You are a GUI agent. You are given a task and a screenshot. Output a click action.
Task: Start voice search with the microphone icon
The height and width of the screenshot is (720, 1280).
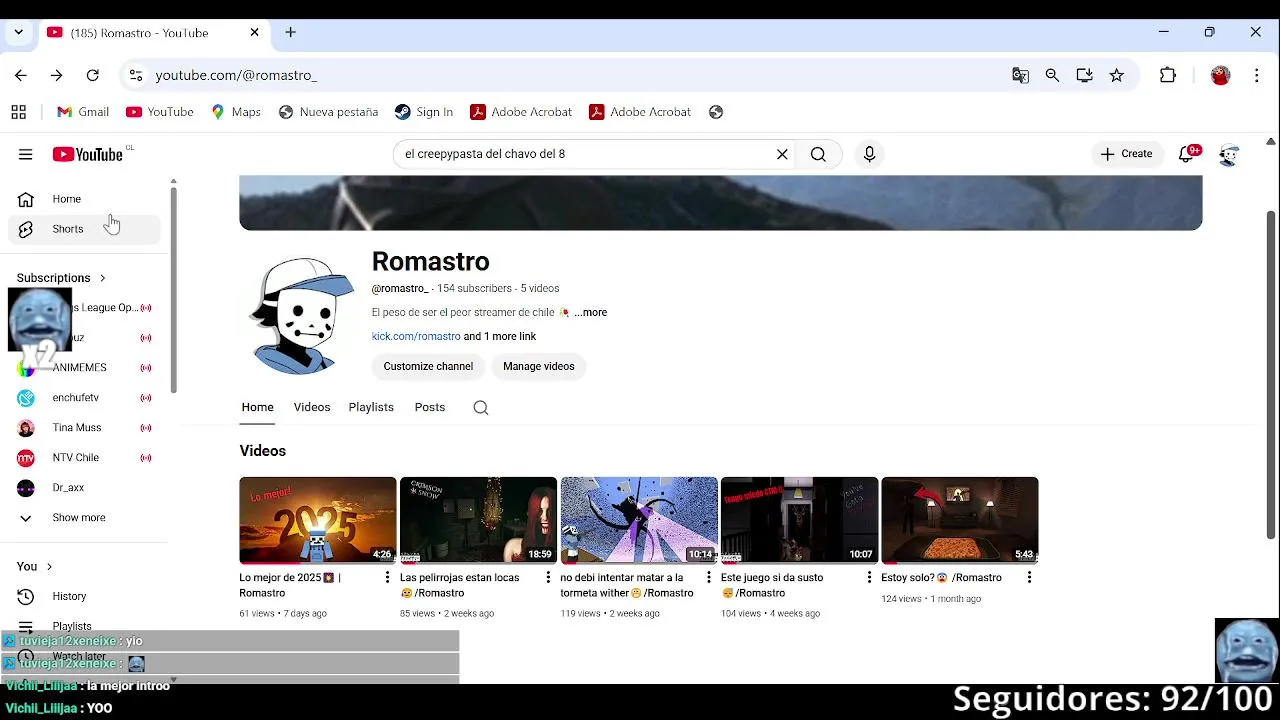click(x=869, y=154)
